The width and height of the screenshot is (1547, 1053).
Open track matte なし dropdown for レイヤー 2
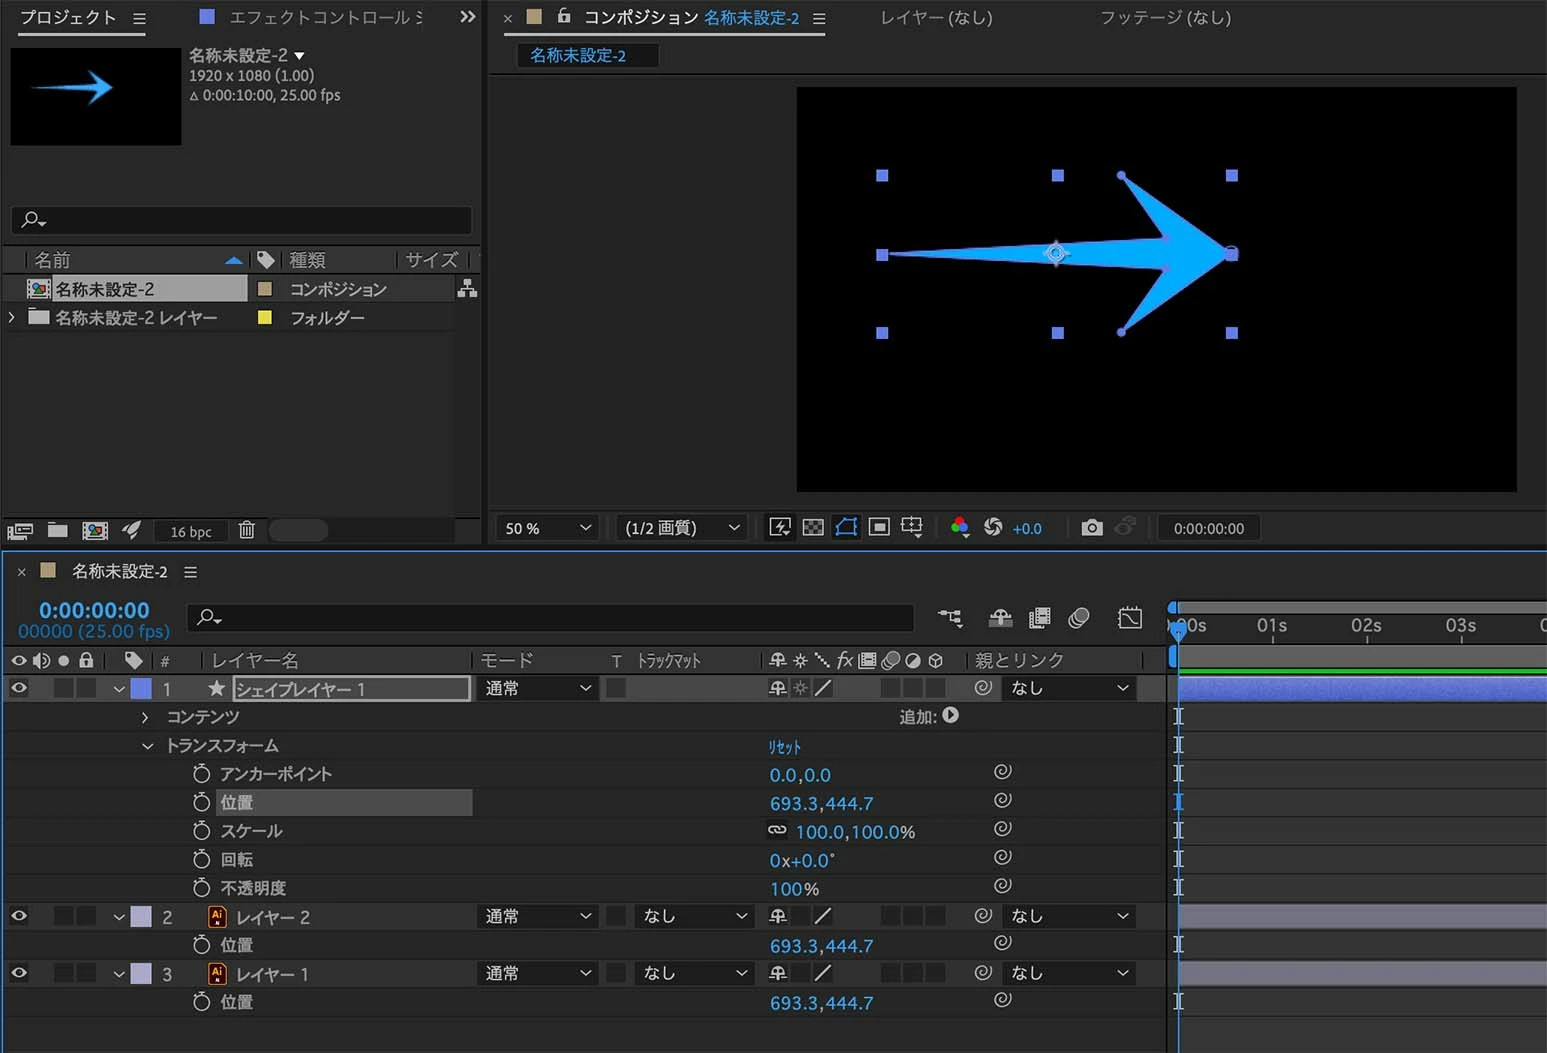[x=693, y=916]
